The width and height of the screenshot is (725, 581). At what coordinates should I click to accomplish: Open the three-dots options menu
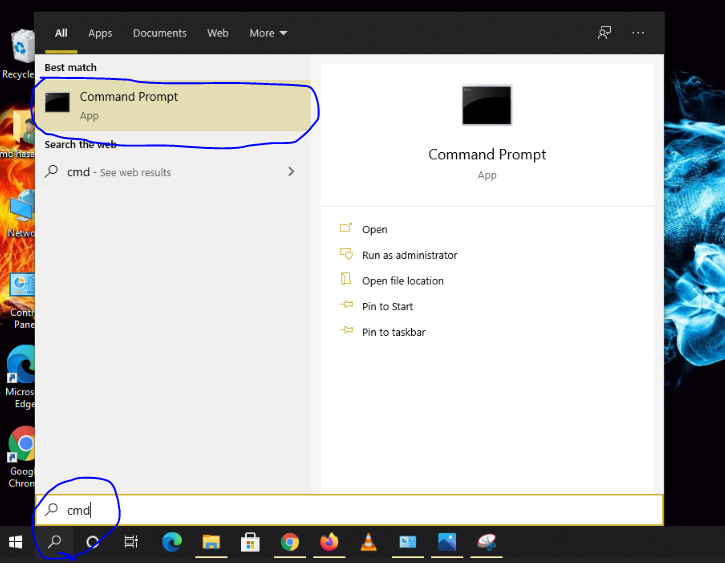tap(638, 32)
